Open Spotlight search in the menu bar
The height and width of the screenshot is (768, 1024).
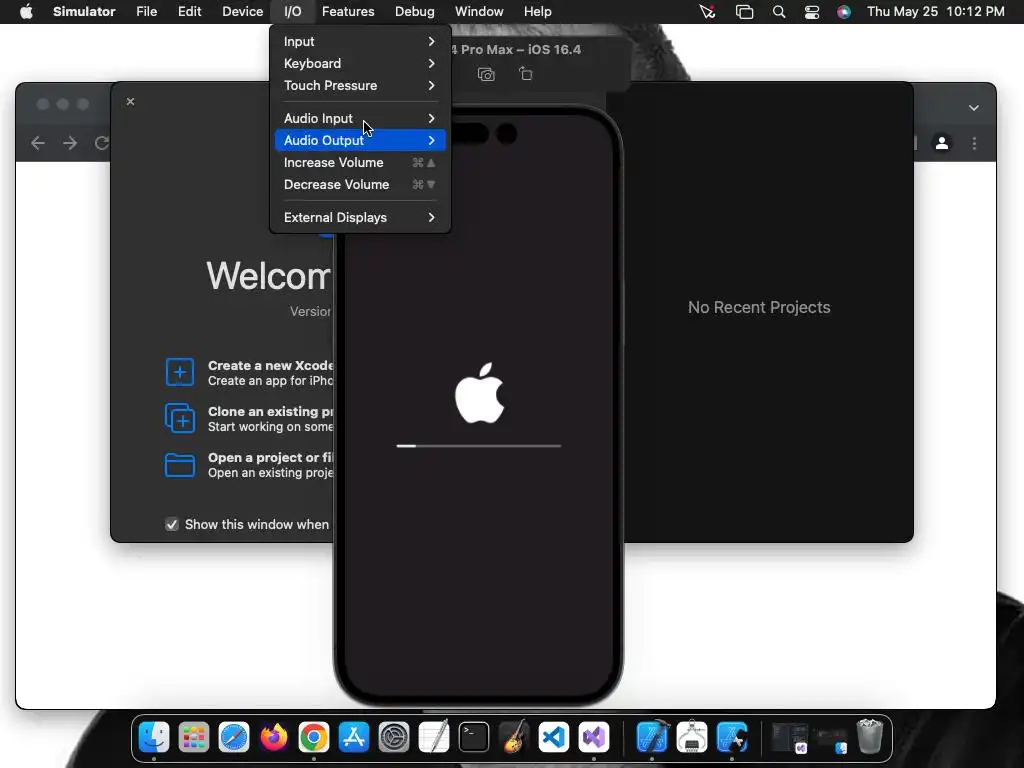point(778,12)
